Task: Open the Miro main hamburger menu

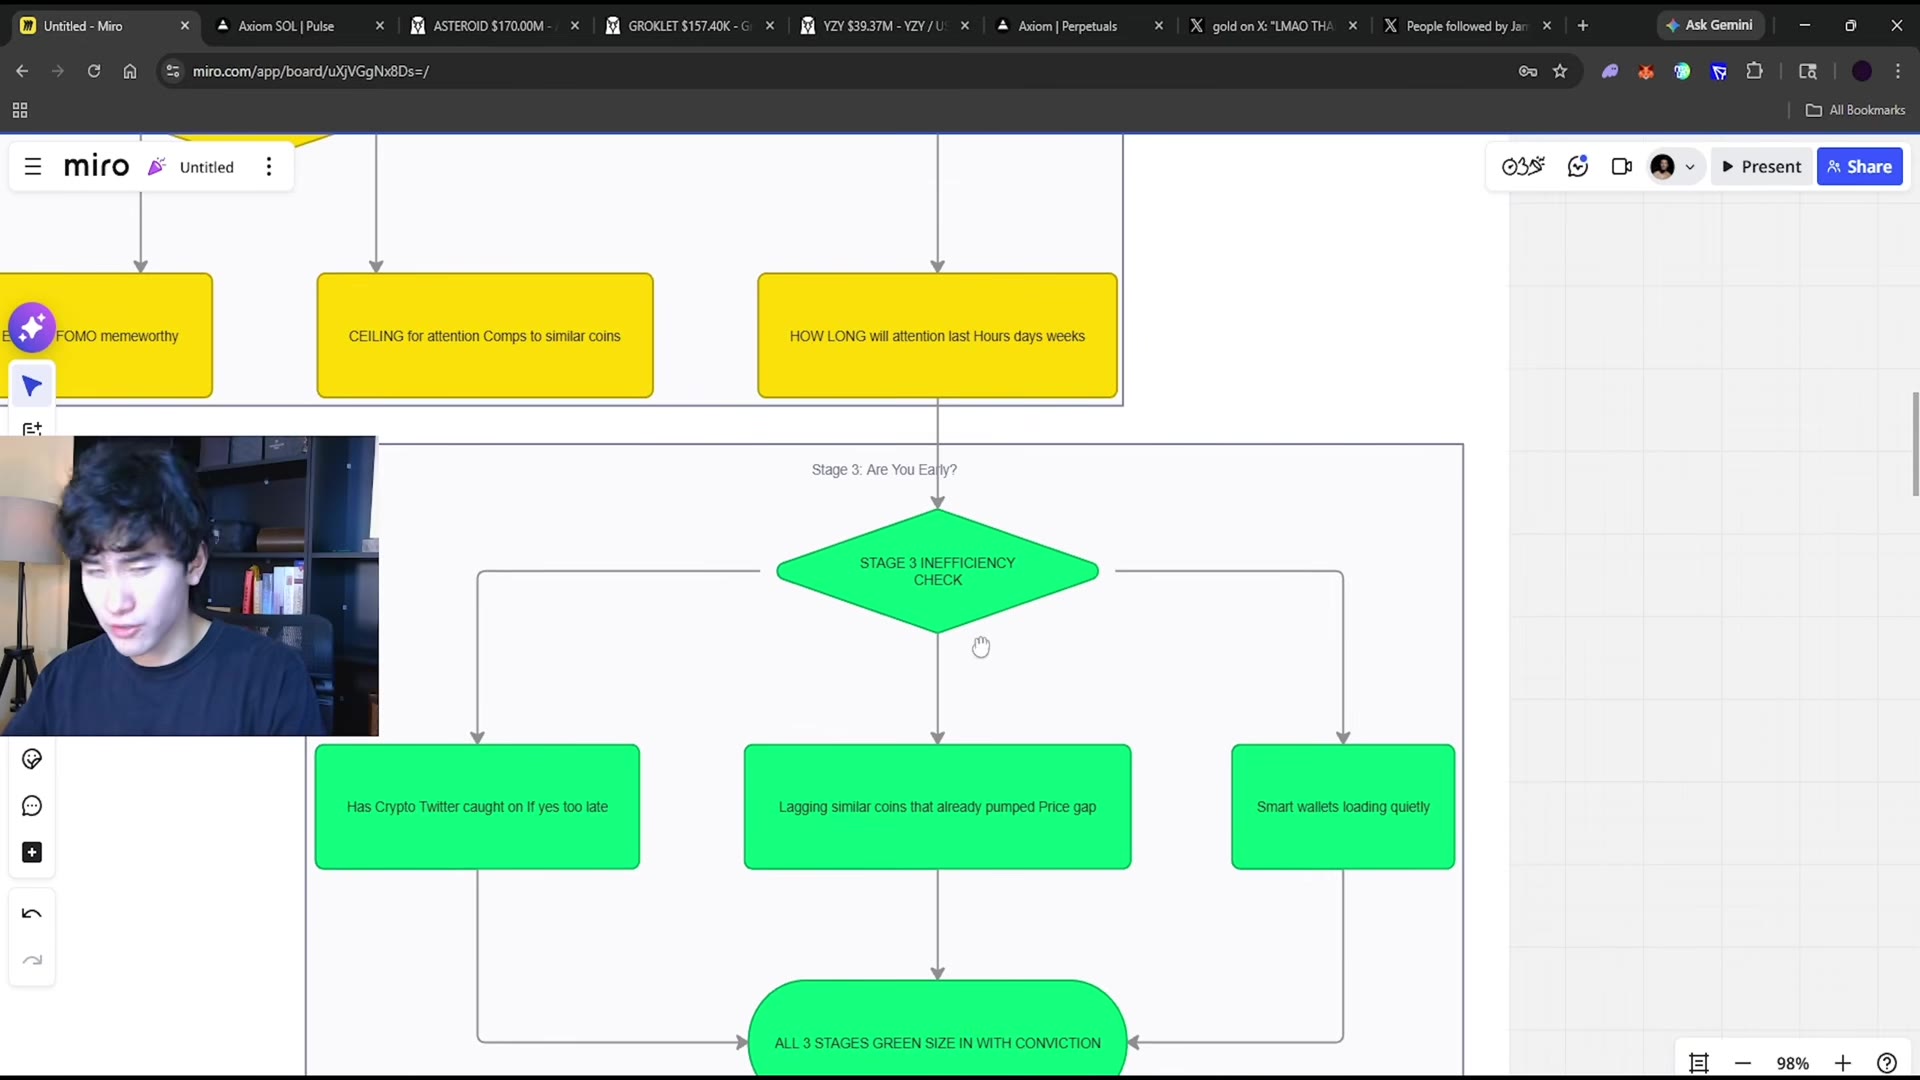Action: point(33,167)
